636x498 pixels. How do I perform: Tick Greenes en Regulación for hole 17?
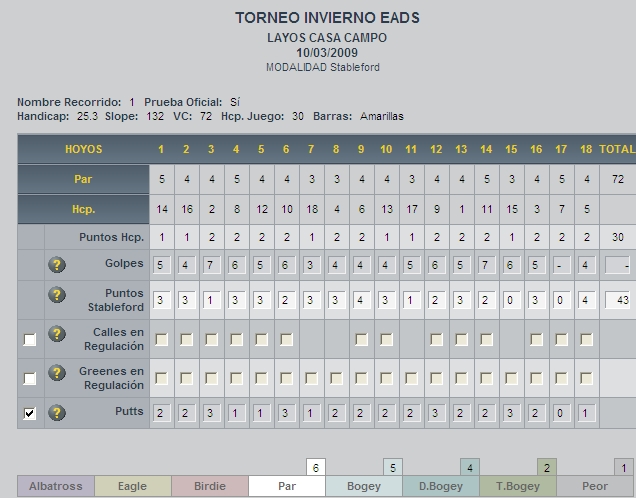click(561, 378)
